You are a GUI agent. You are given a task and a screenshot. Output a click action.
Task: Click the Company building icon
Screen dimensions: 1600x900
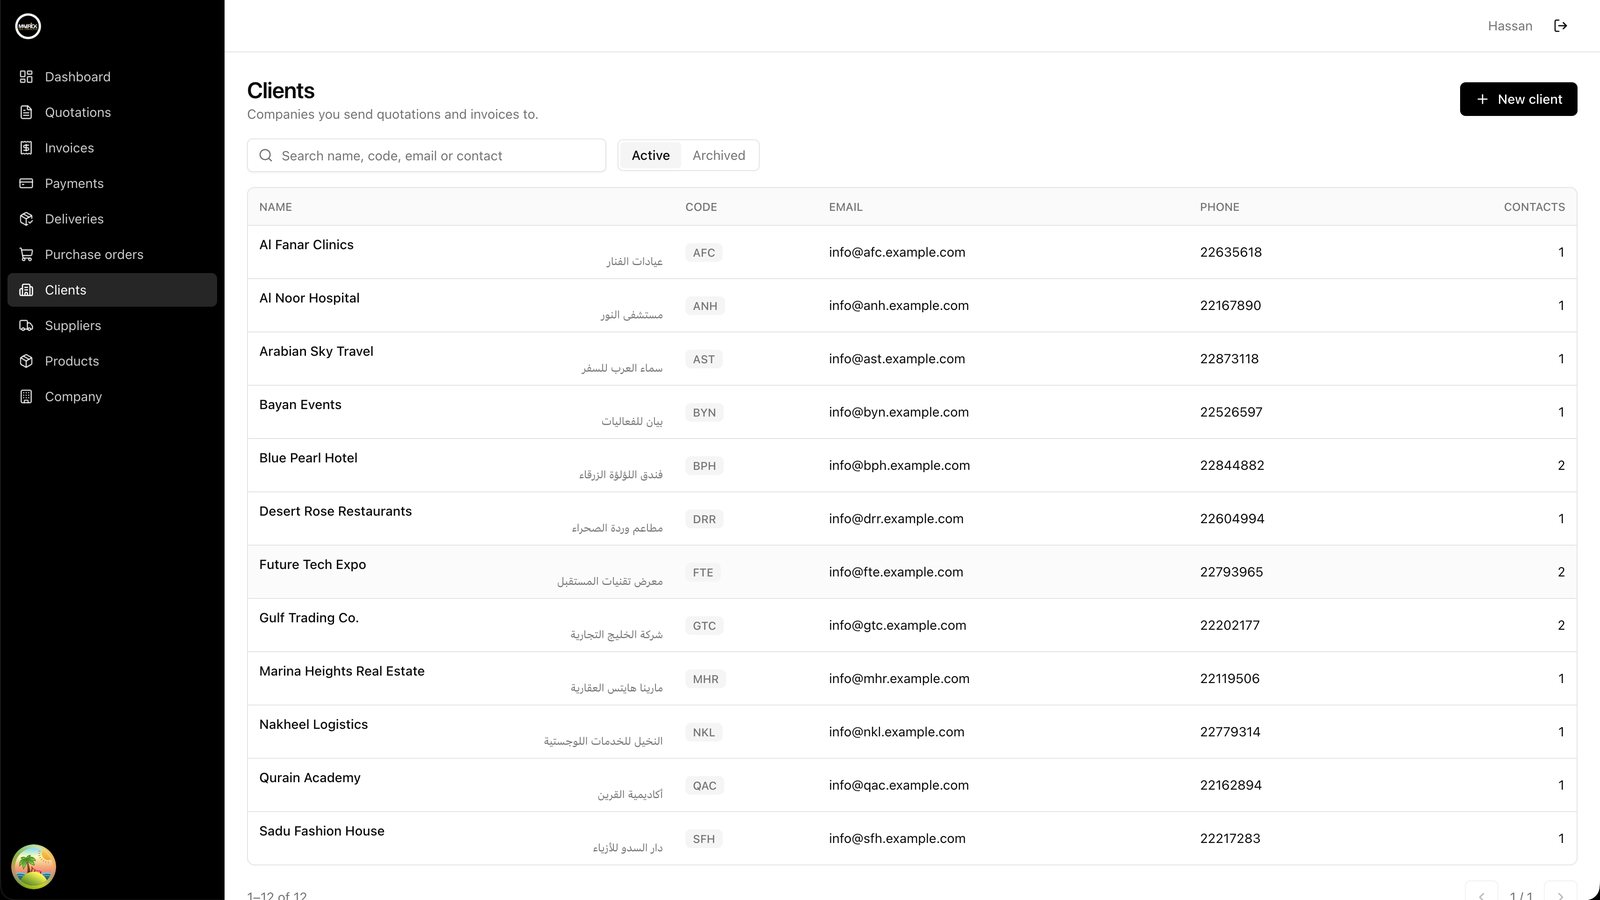coord(26,396)
